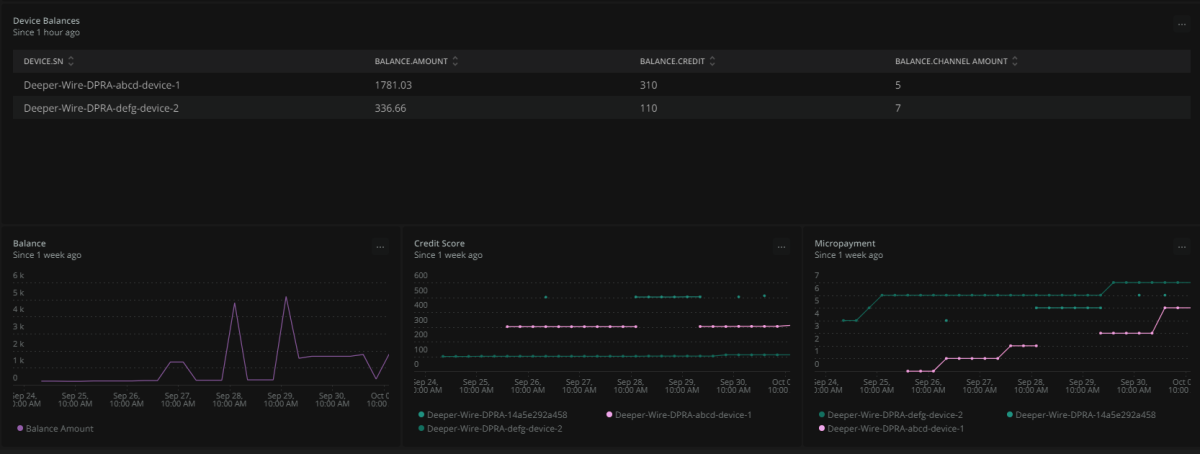Viewport: 1200px width, 454px height.
Task: Toggle Deeper-Wire-DPRA-14a5e292a458 in Credit Score legend
Action: (x=497, y=414)
